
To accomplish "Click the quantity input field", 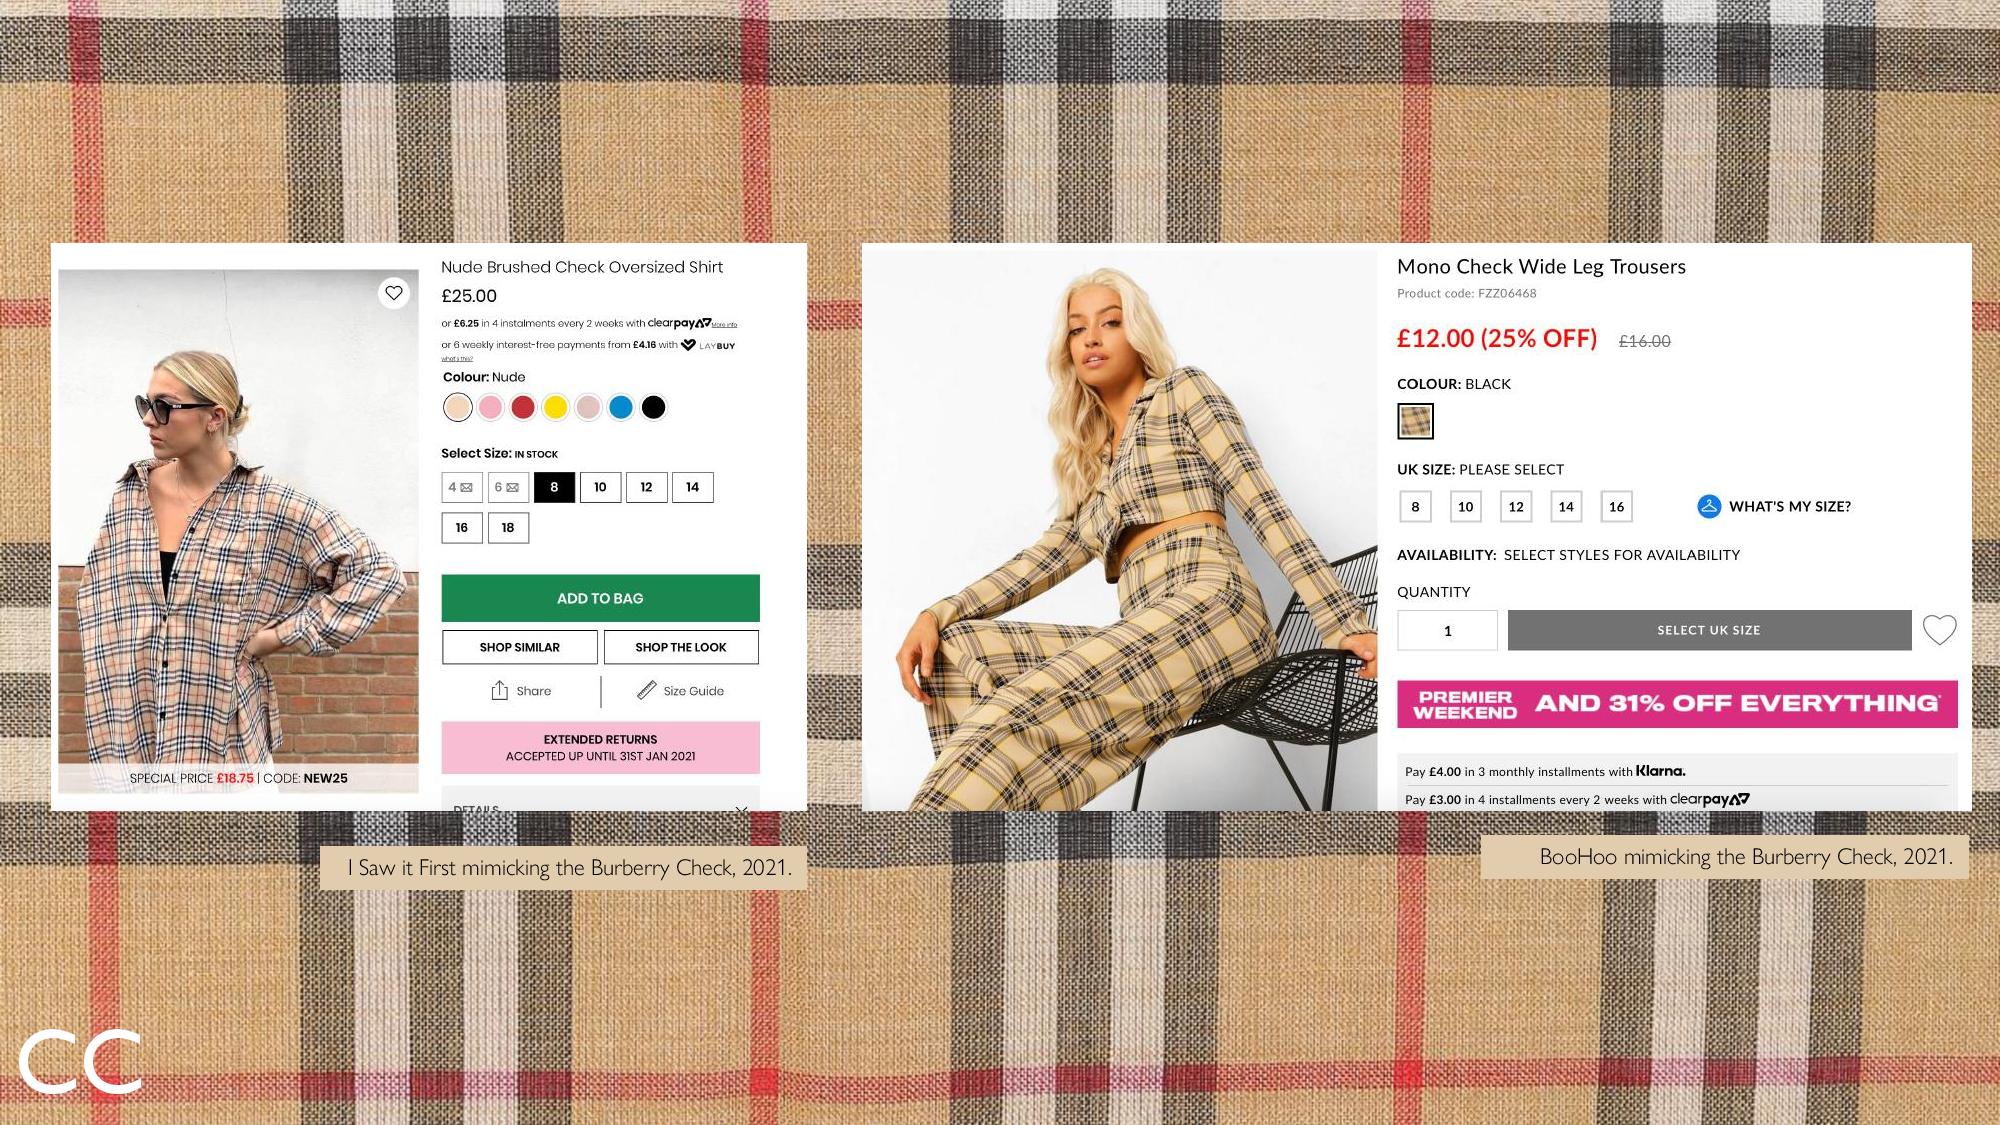I will 1447,631.
